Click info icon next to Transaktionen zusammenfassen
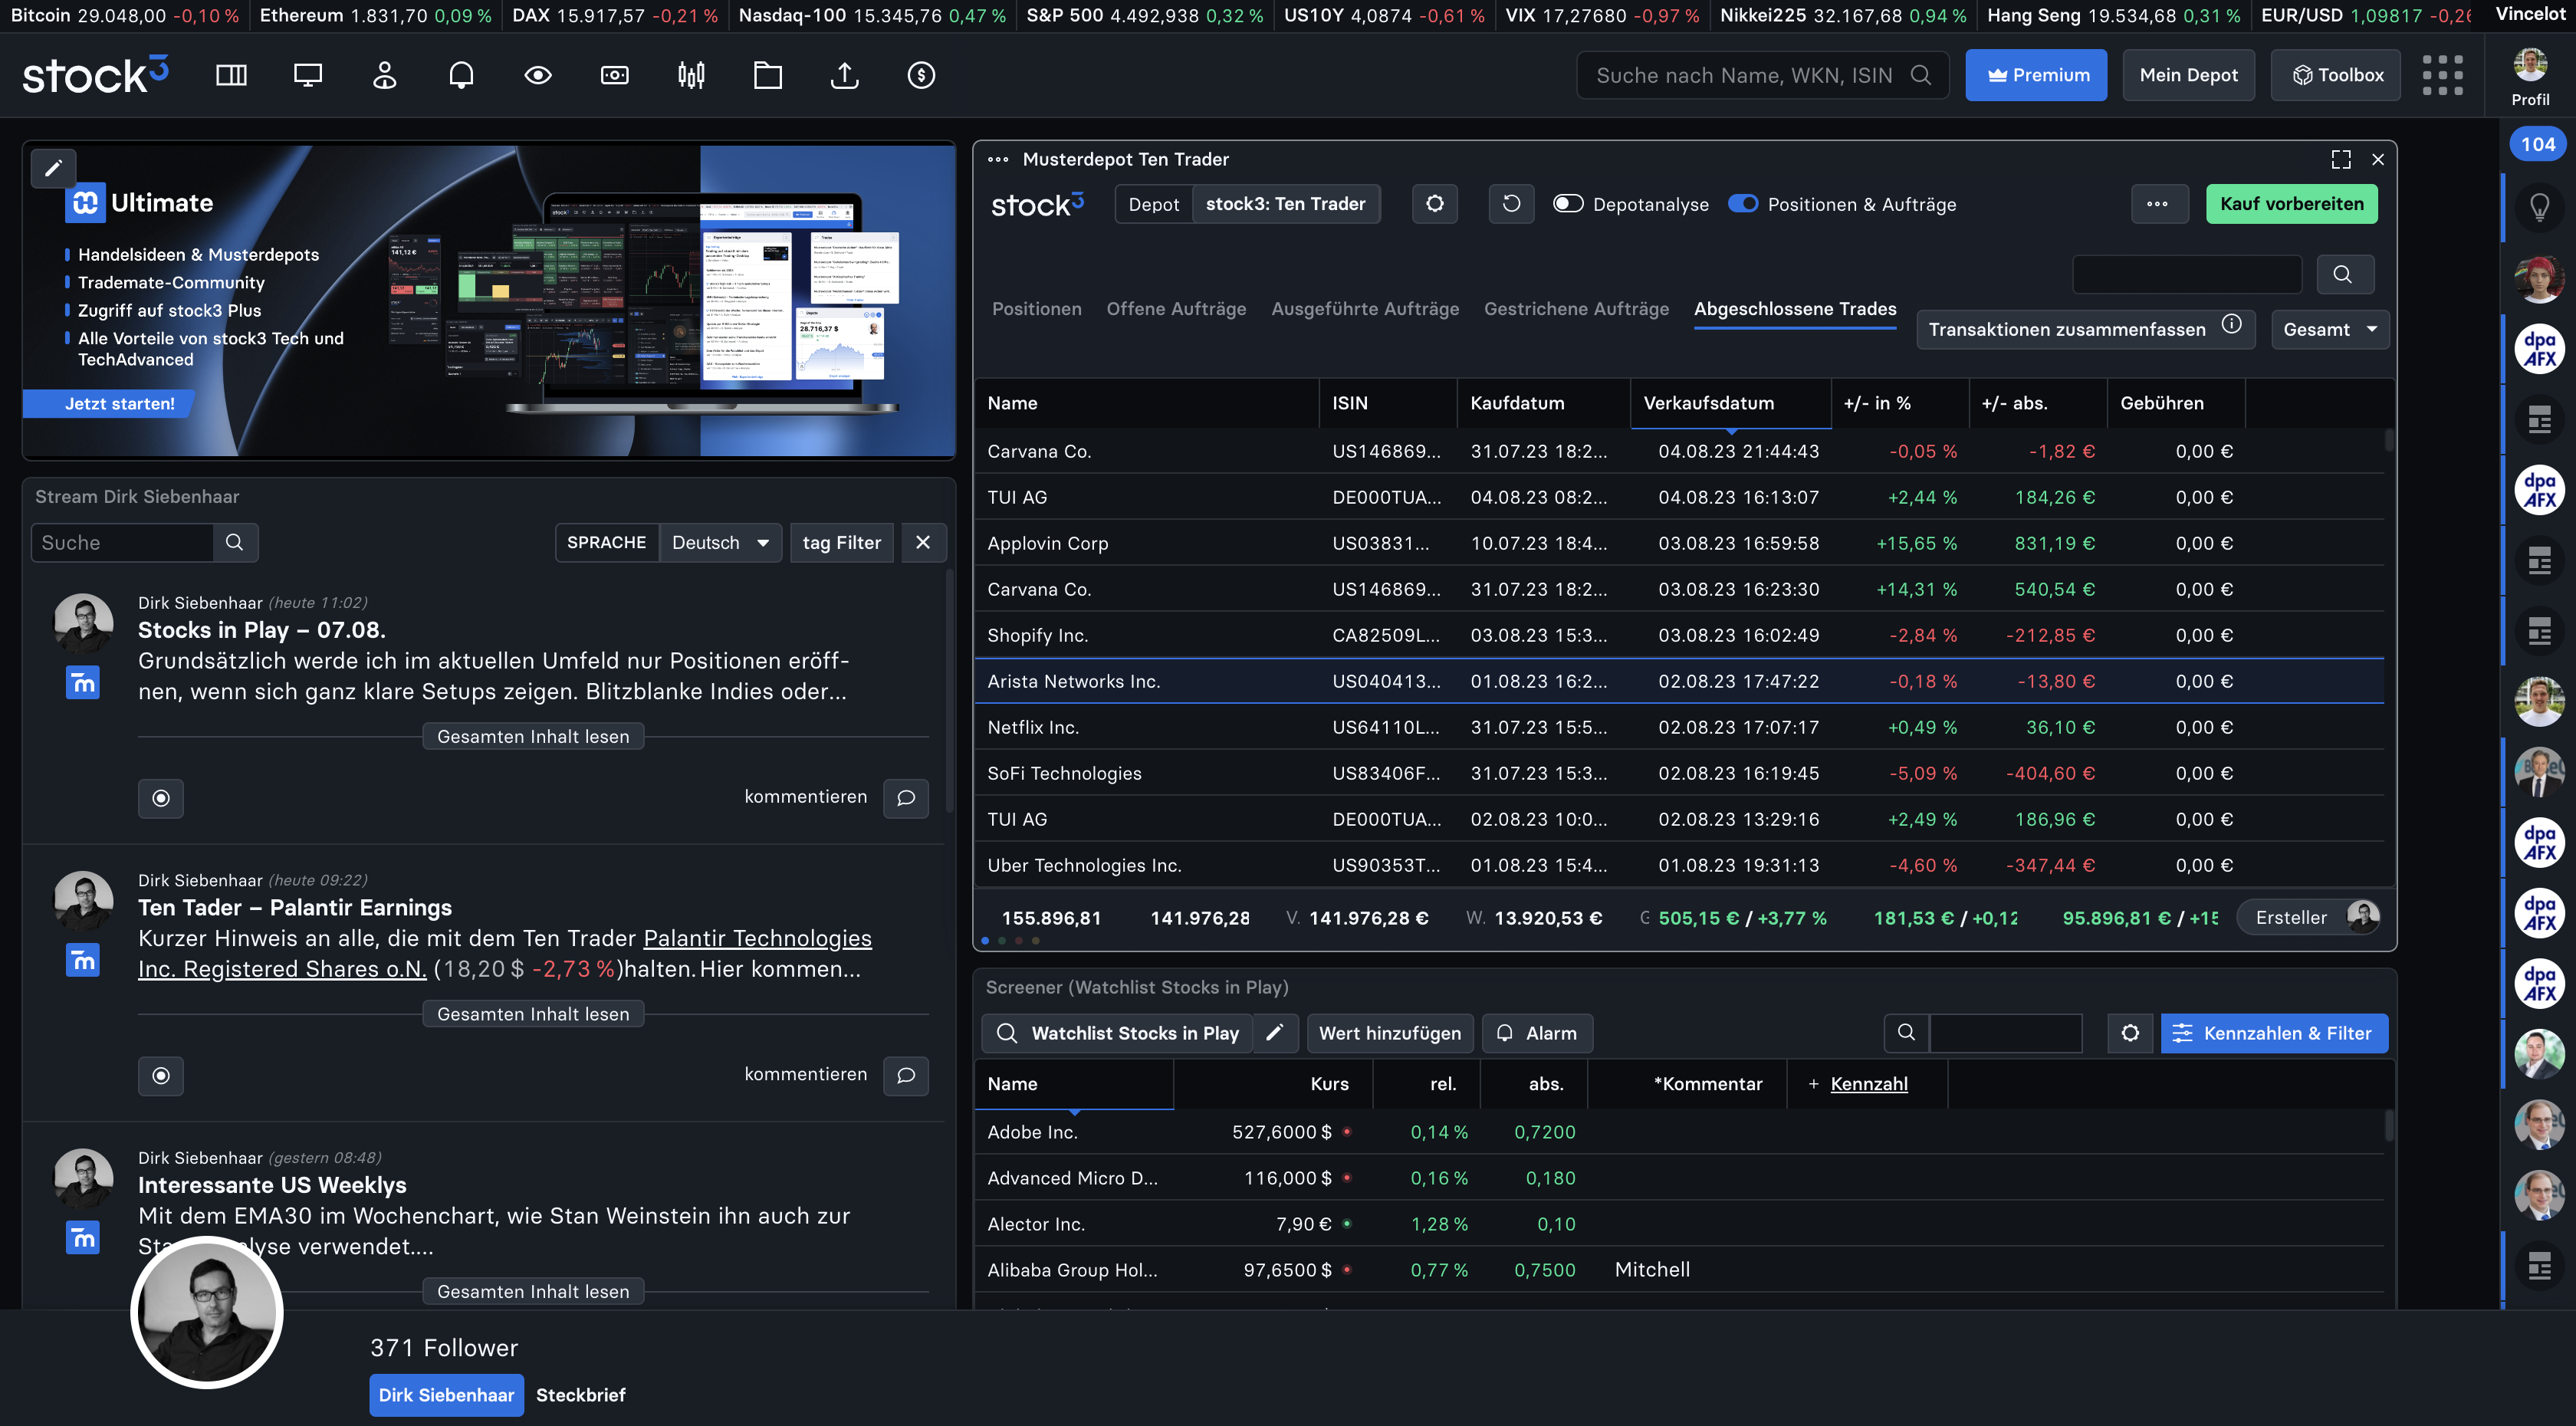 click(x=2232, y=324)
